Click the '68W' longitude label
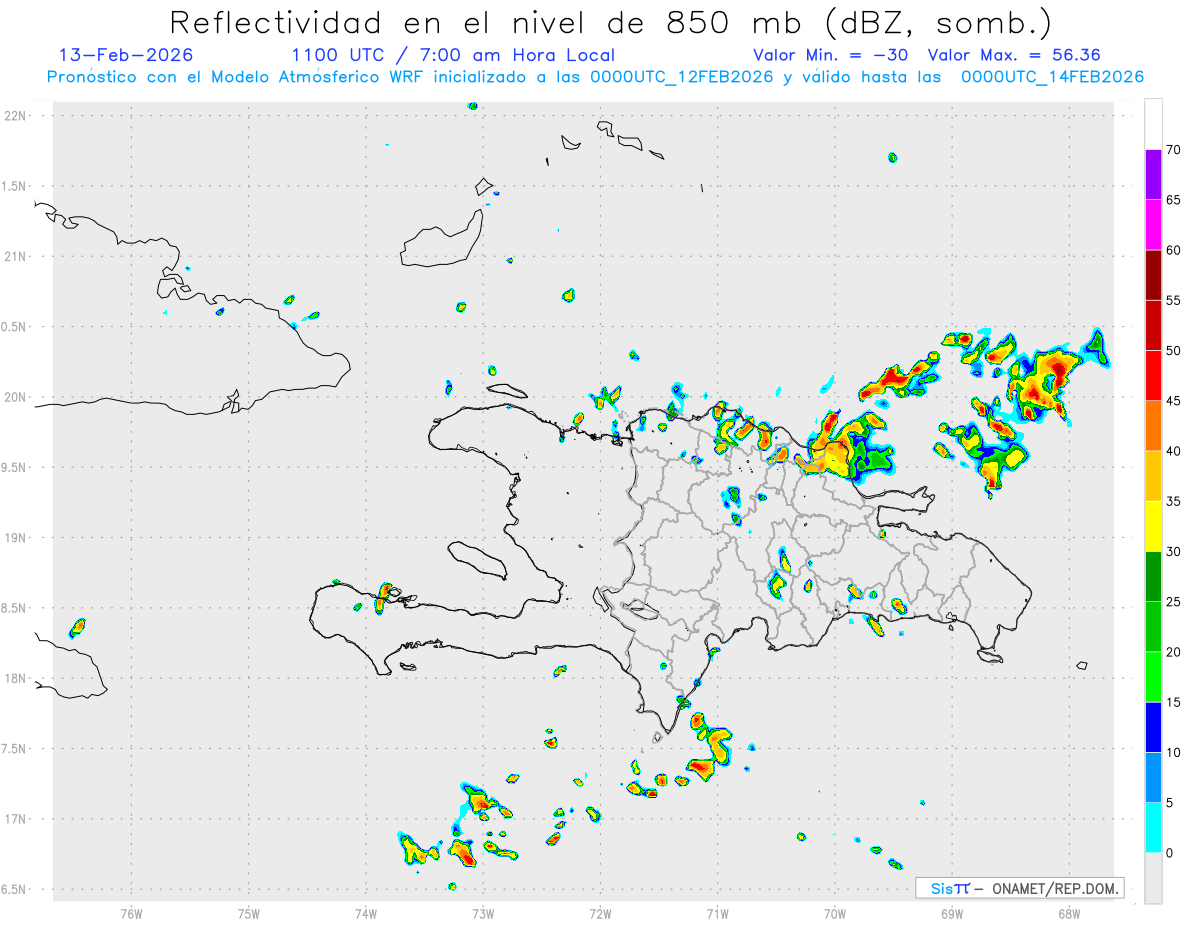The height and width of the screenshot is (927, 1200). [1069, 913]
